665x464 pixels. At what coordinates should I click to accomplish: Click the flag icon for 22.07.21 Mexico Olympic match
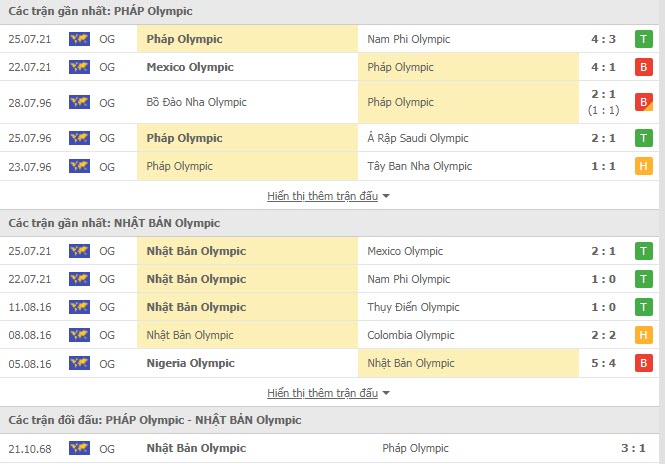(x=79, y=67)
